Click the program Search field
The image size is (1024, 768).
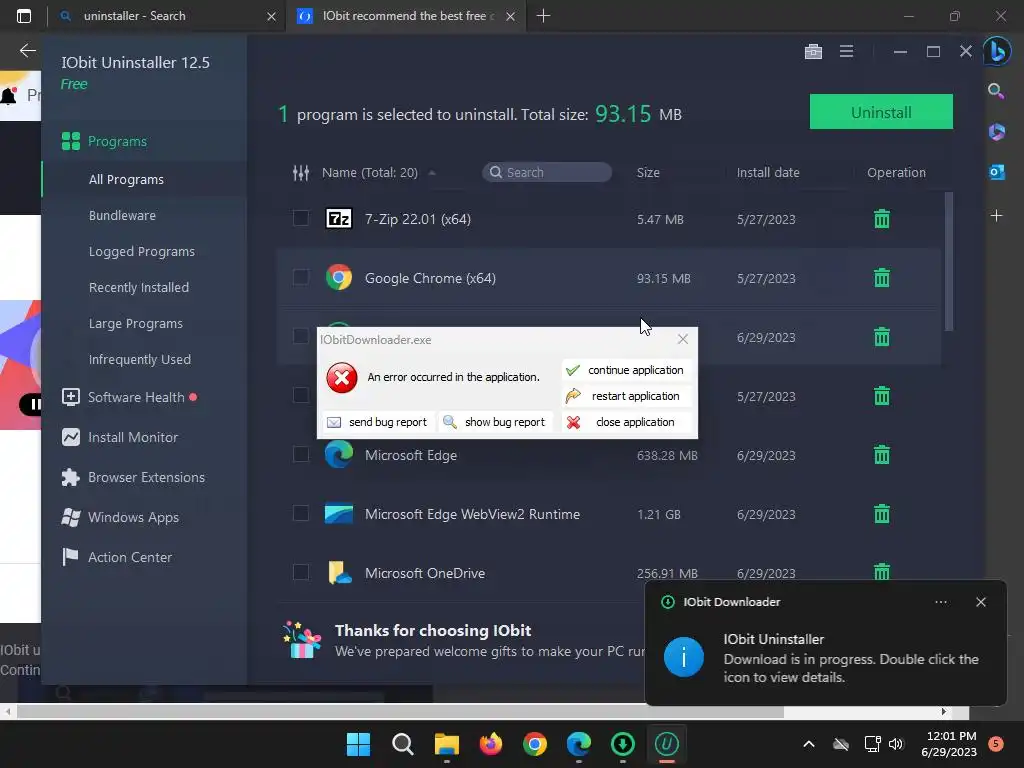[x=547, y=172]
